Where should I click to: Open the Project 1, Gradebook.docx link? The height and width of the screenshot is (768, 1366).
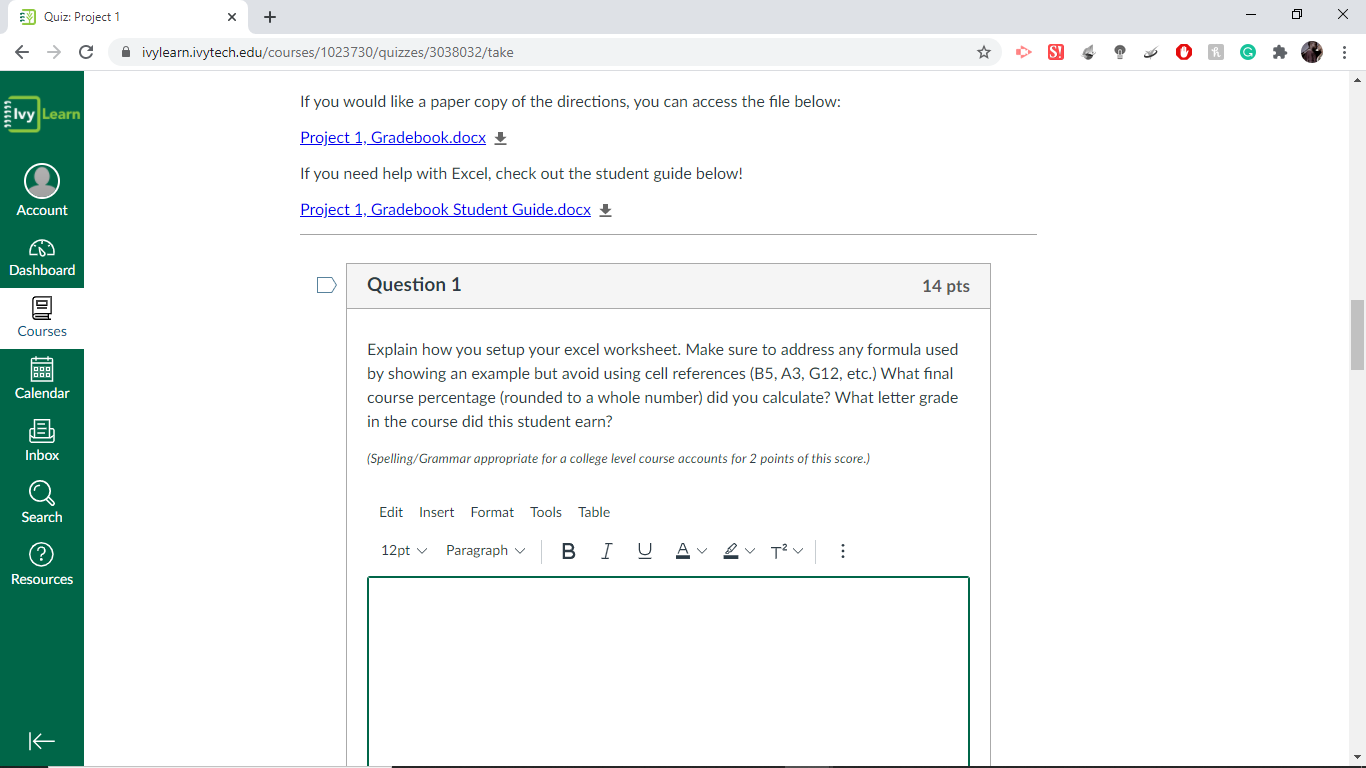click(393, 138)
